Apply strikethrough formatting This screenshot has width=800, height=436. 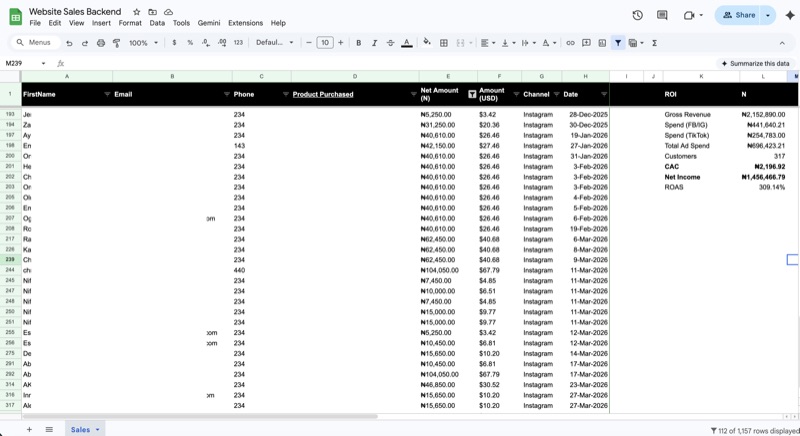[390, 43]
